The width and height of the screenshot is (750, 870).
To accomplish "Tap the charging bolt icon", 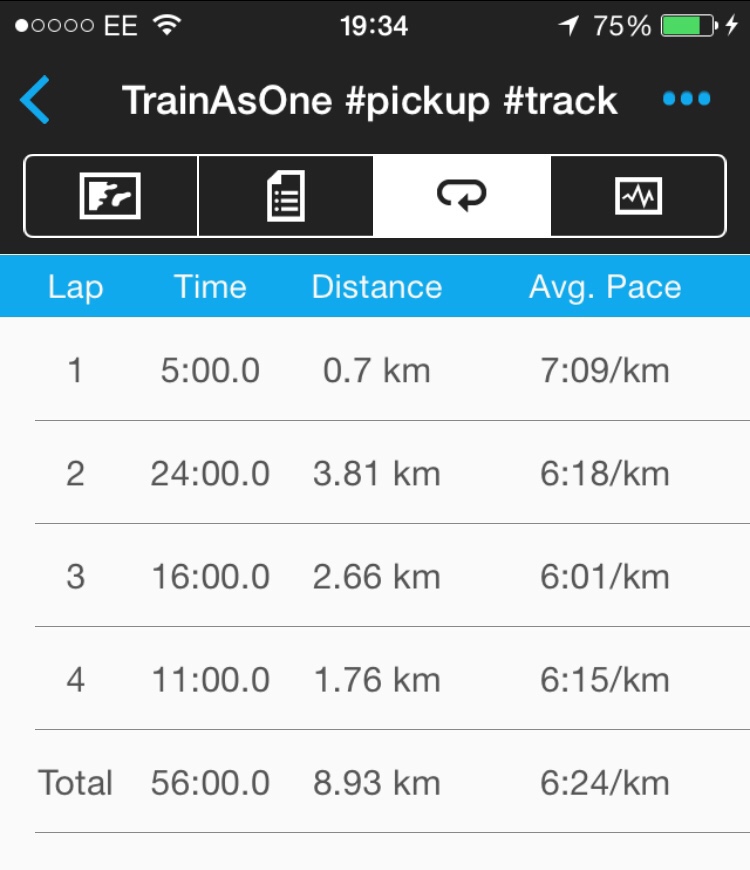I will point(732,25).
